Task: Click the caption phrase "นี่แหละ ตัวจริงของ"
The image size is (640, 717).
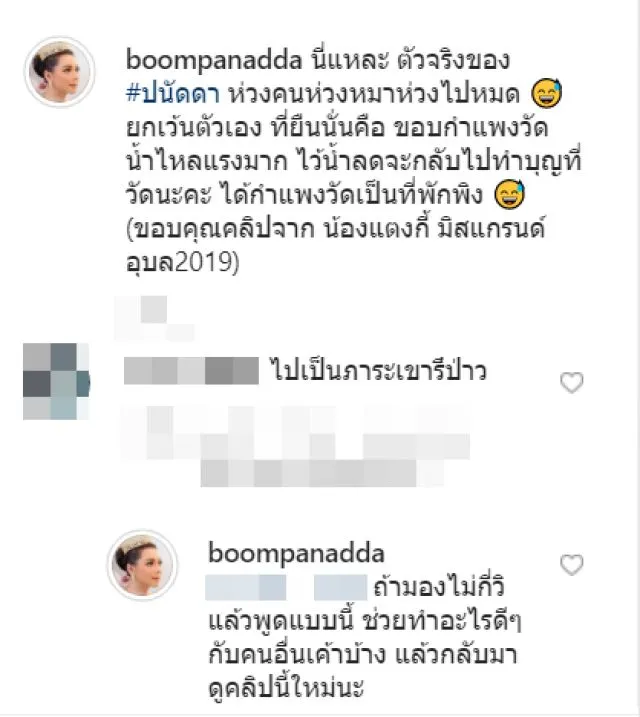Action: (410, 61)
